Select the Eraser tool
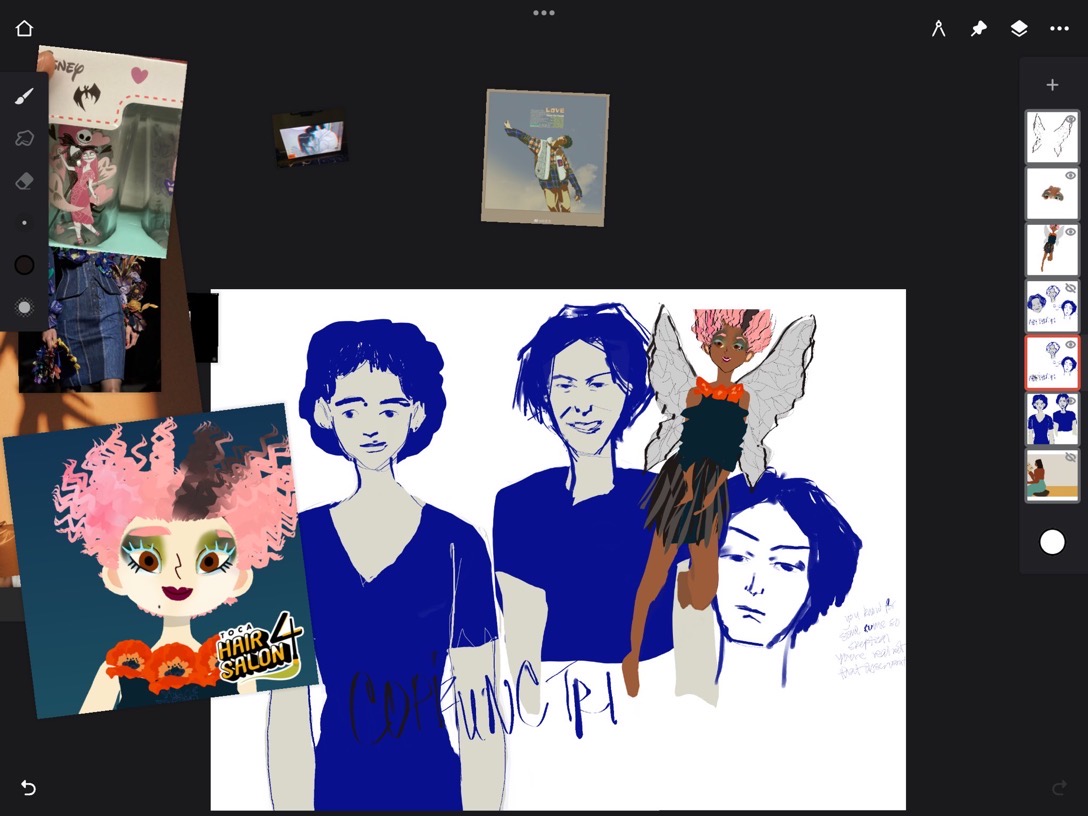The height and width of the screenshot is (816, 1088). [25, 181]
